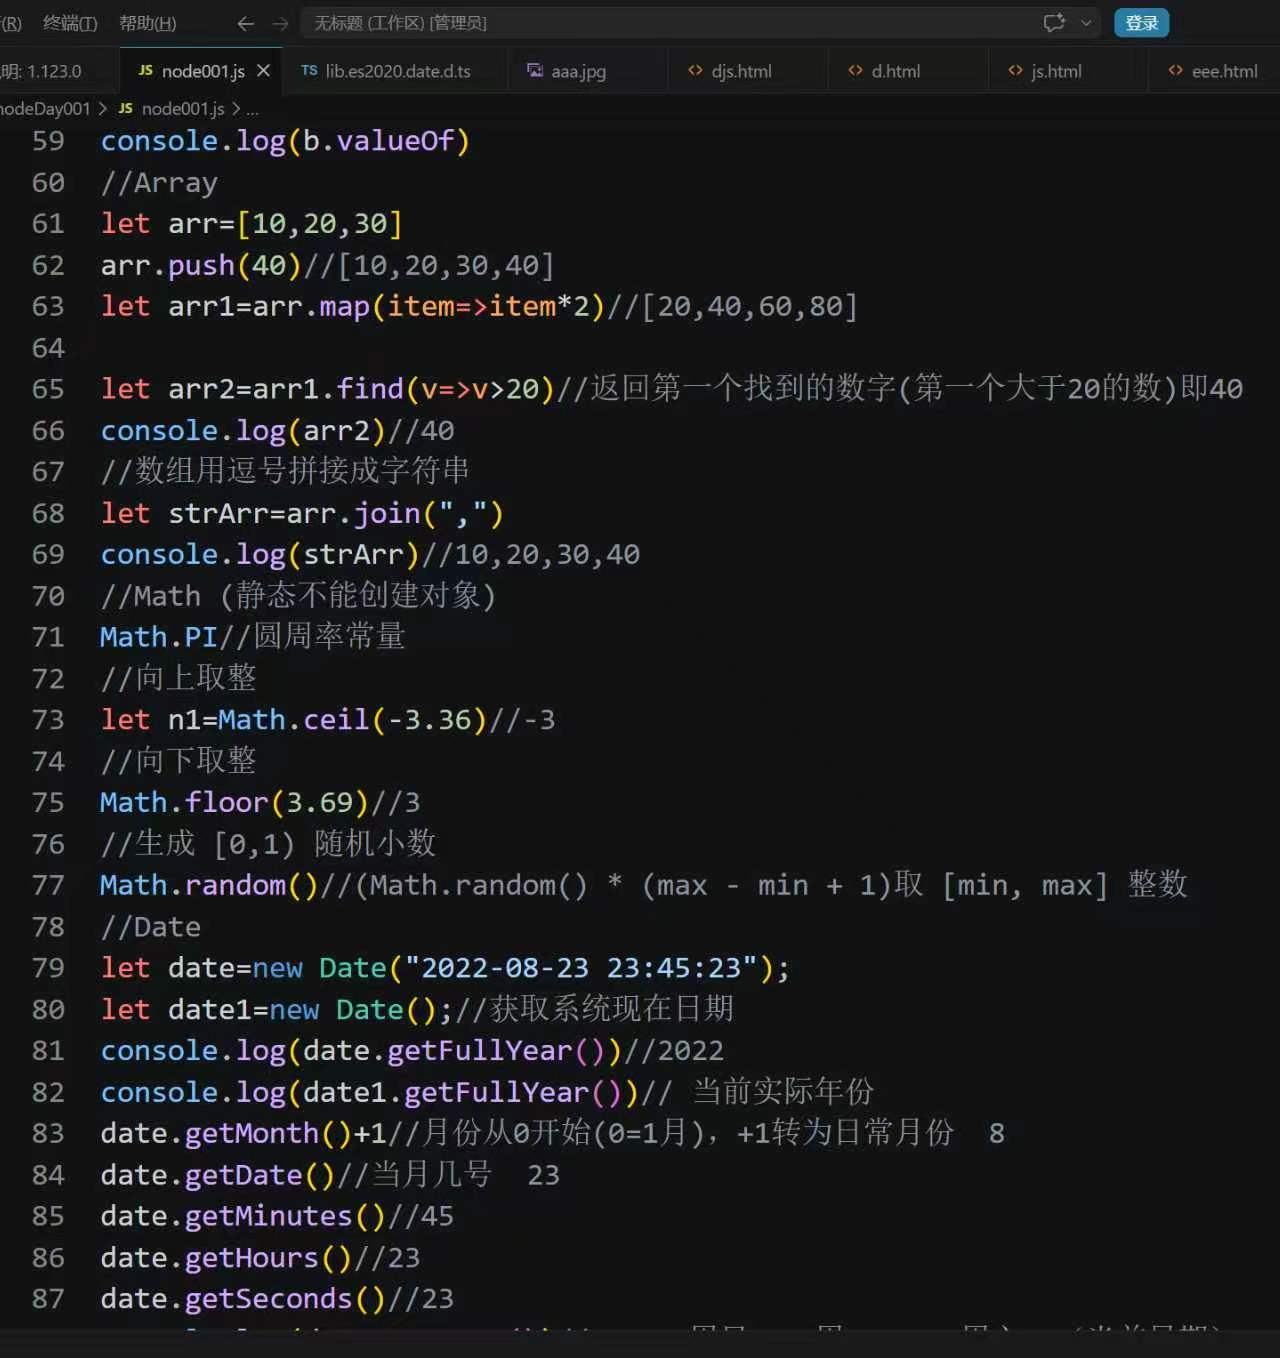Screen dimensions: 1280x1358
Task: Click date1.getFullYear() on line 82
Action: (x=462, y=1093)
